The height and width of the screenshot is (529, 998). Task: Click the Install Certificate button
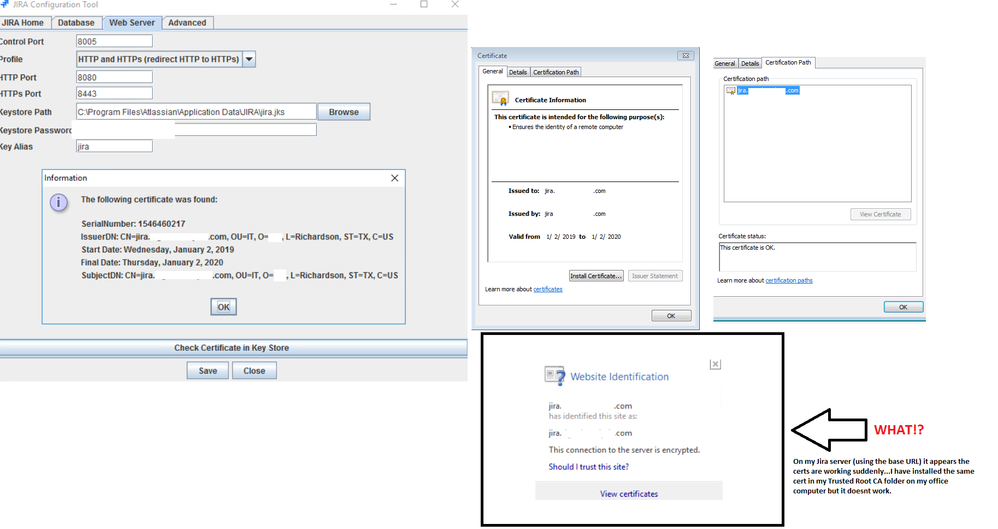tap(596, 276)
